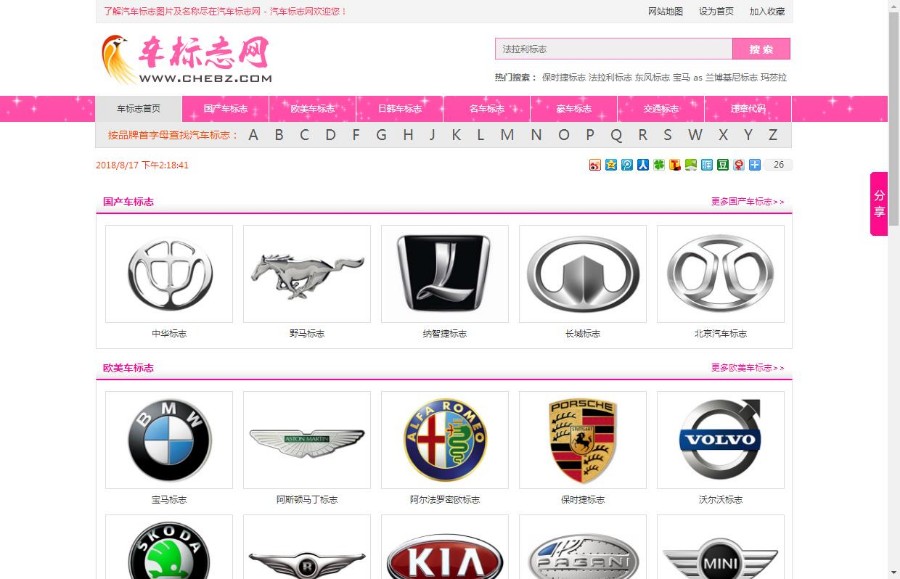900x579 pixels.
Task: Open 车标志首页 tab
Action: [138, 109]
